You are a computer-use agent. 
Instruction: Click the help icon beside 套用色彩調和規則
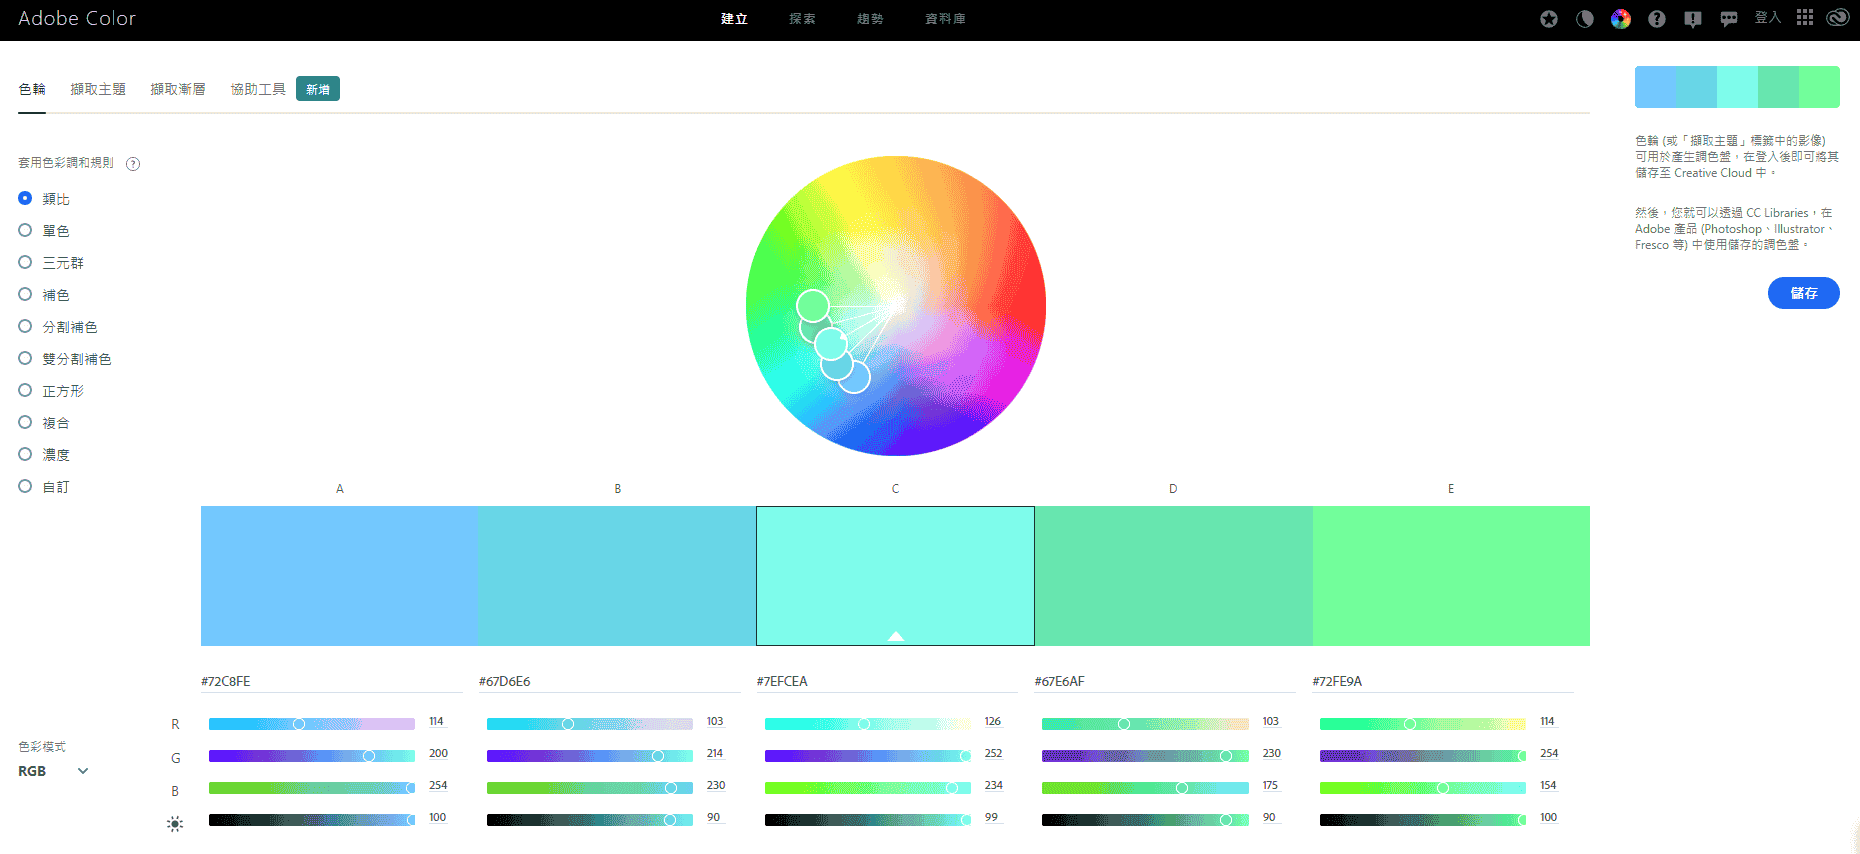133,164
